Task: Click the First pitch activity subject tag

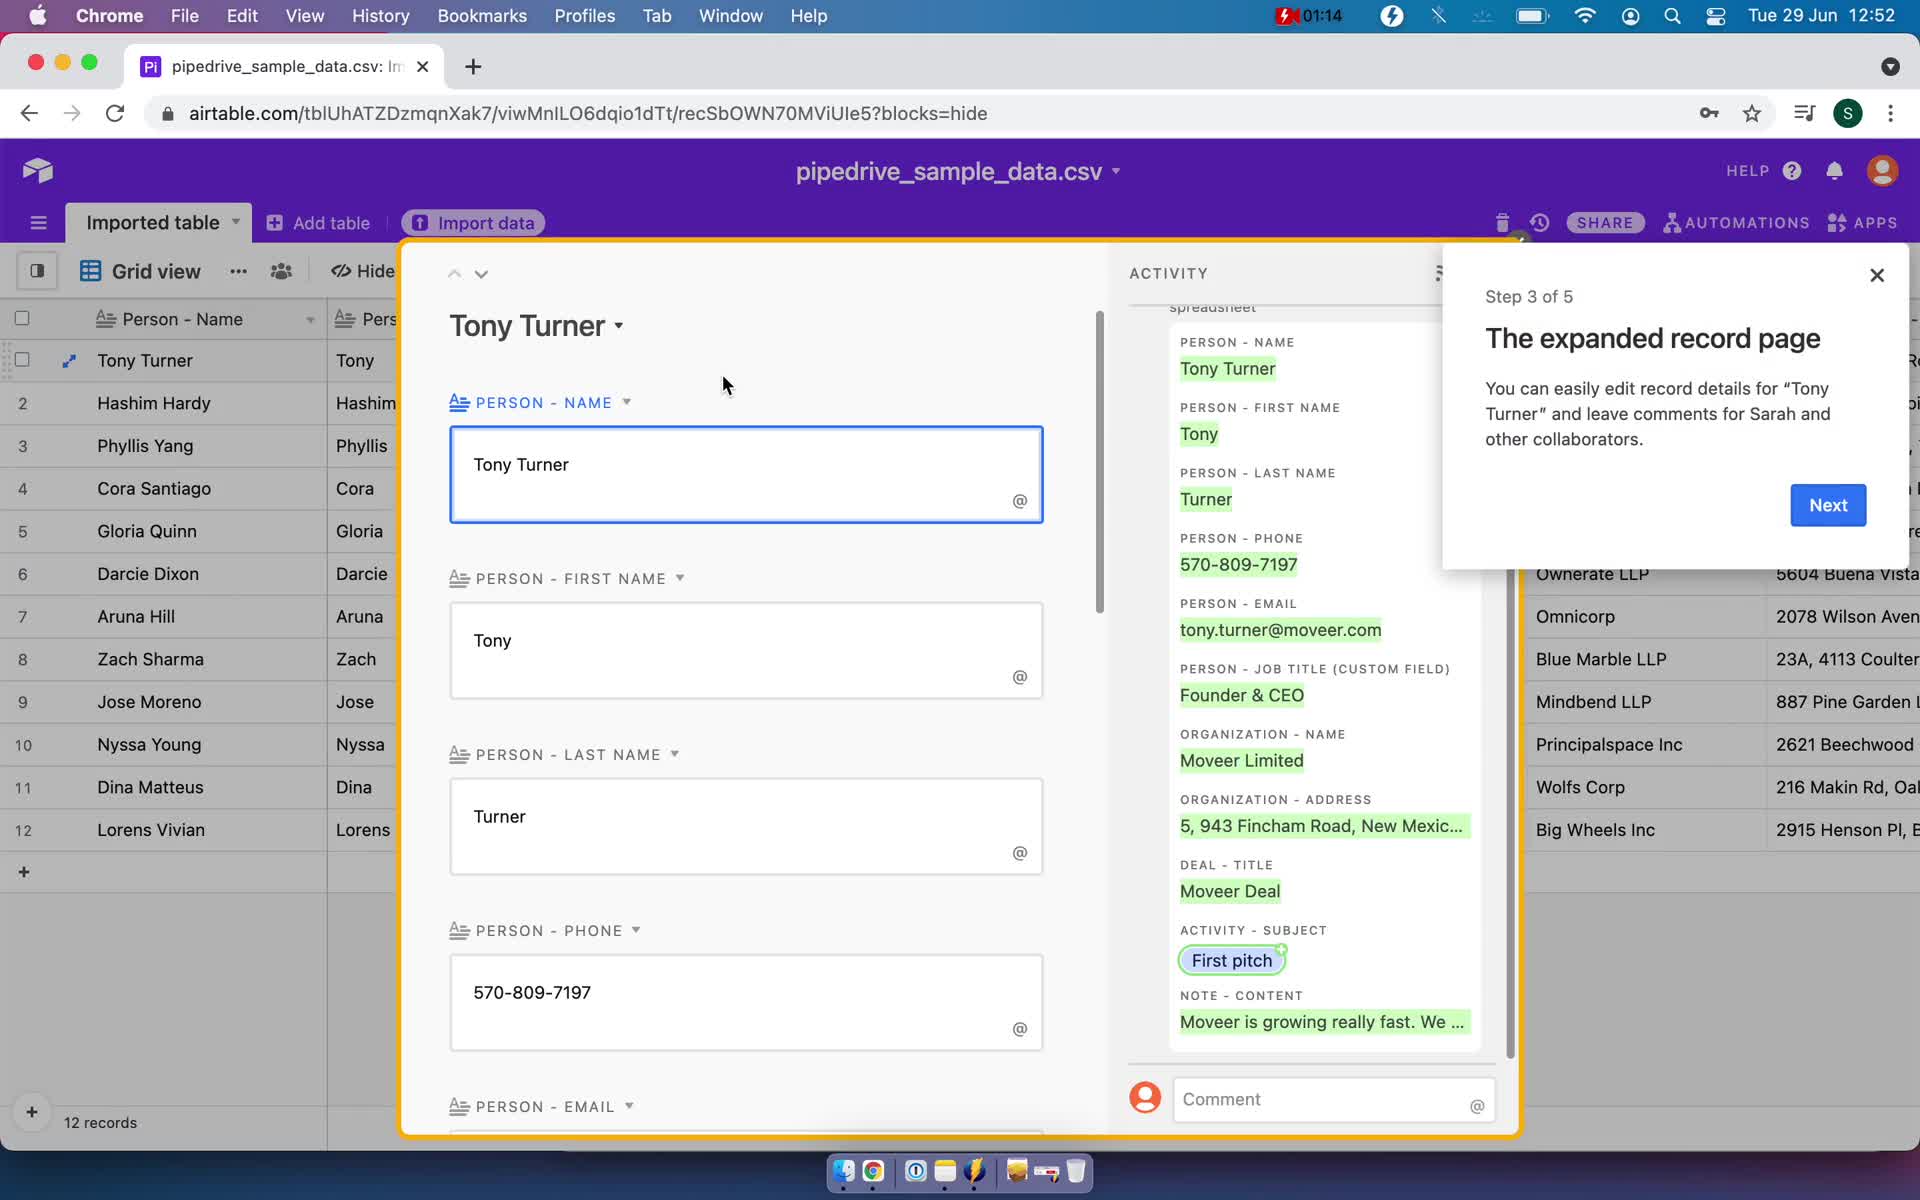Action: pos(1232,961)
